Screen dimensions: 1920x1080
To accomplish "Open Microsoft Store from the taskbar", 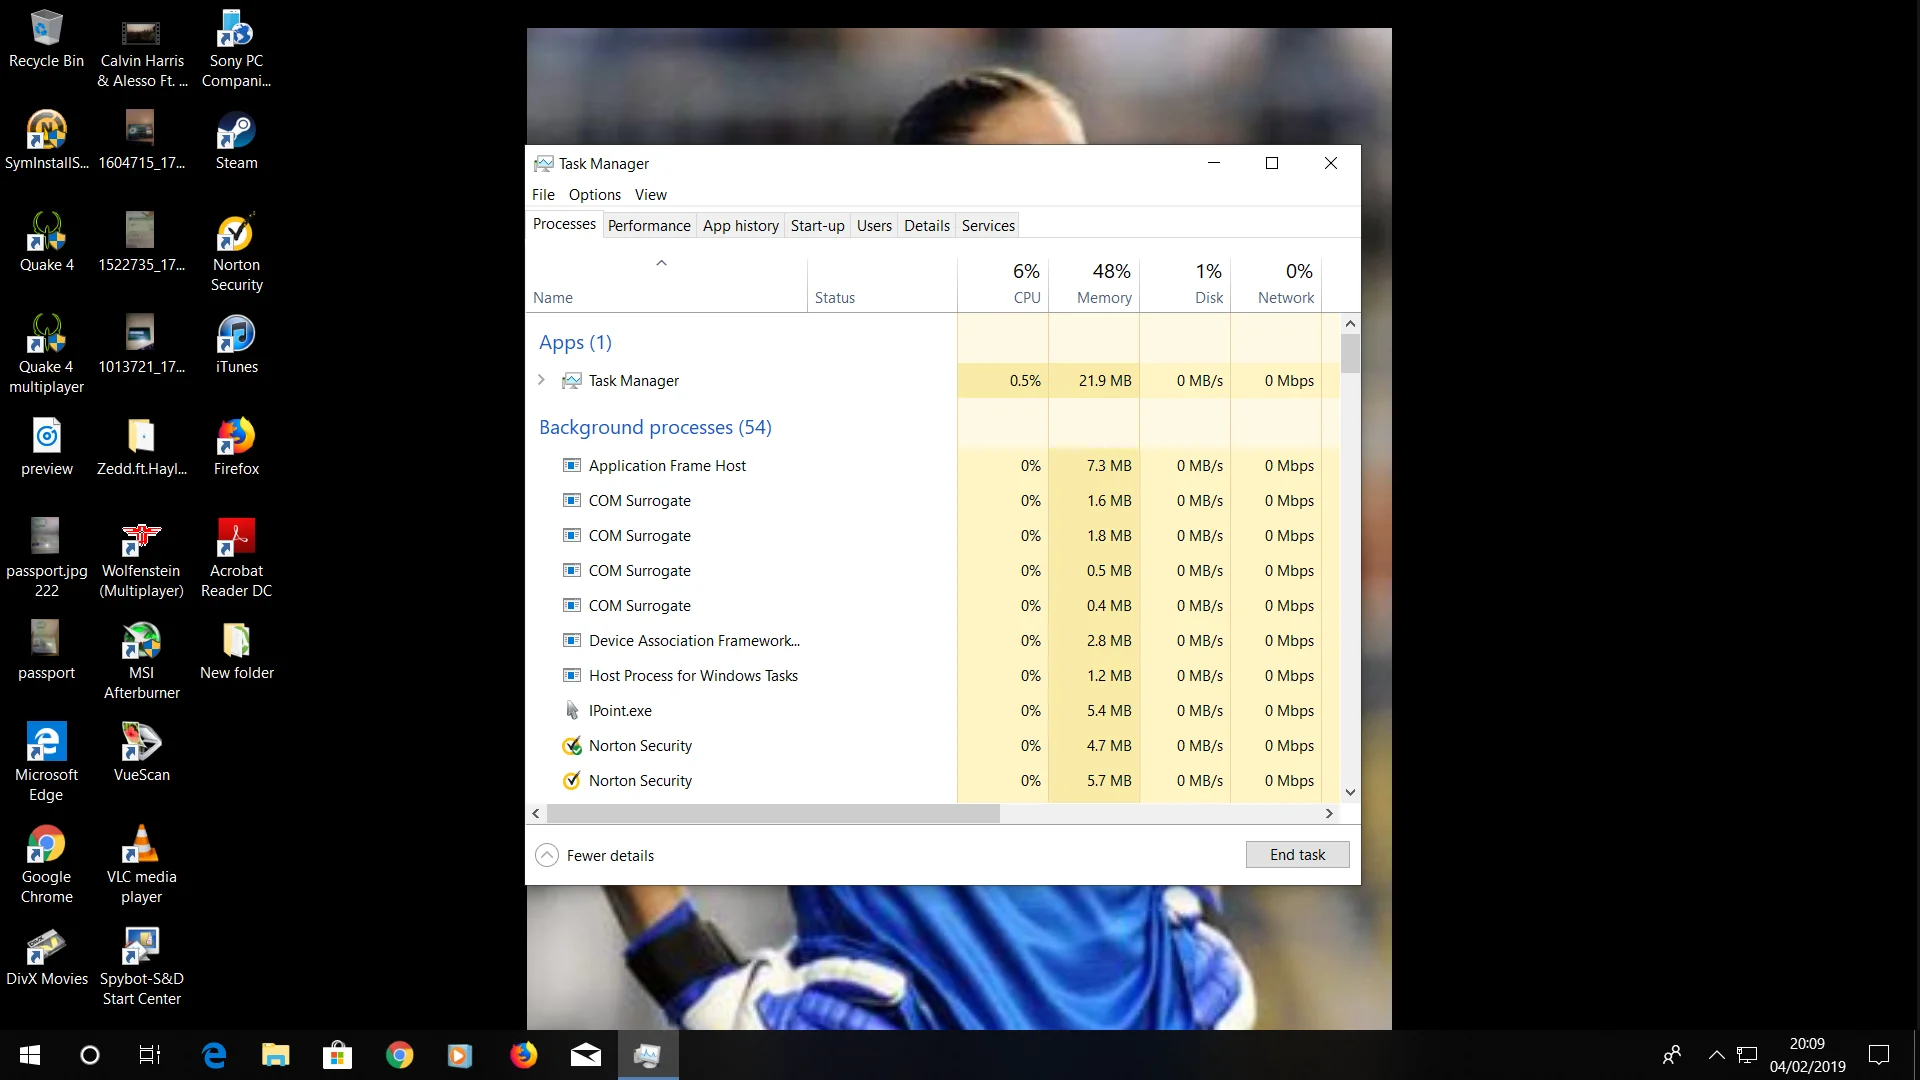I will pyautogui.click(x=338, y=1055).
